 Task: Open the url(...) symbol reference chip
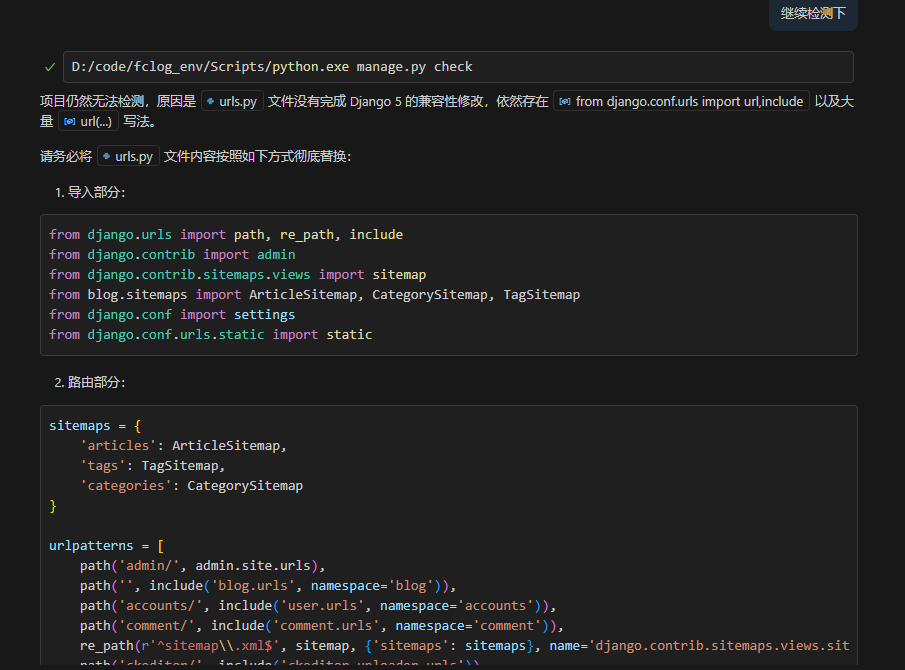(88, 121)
